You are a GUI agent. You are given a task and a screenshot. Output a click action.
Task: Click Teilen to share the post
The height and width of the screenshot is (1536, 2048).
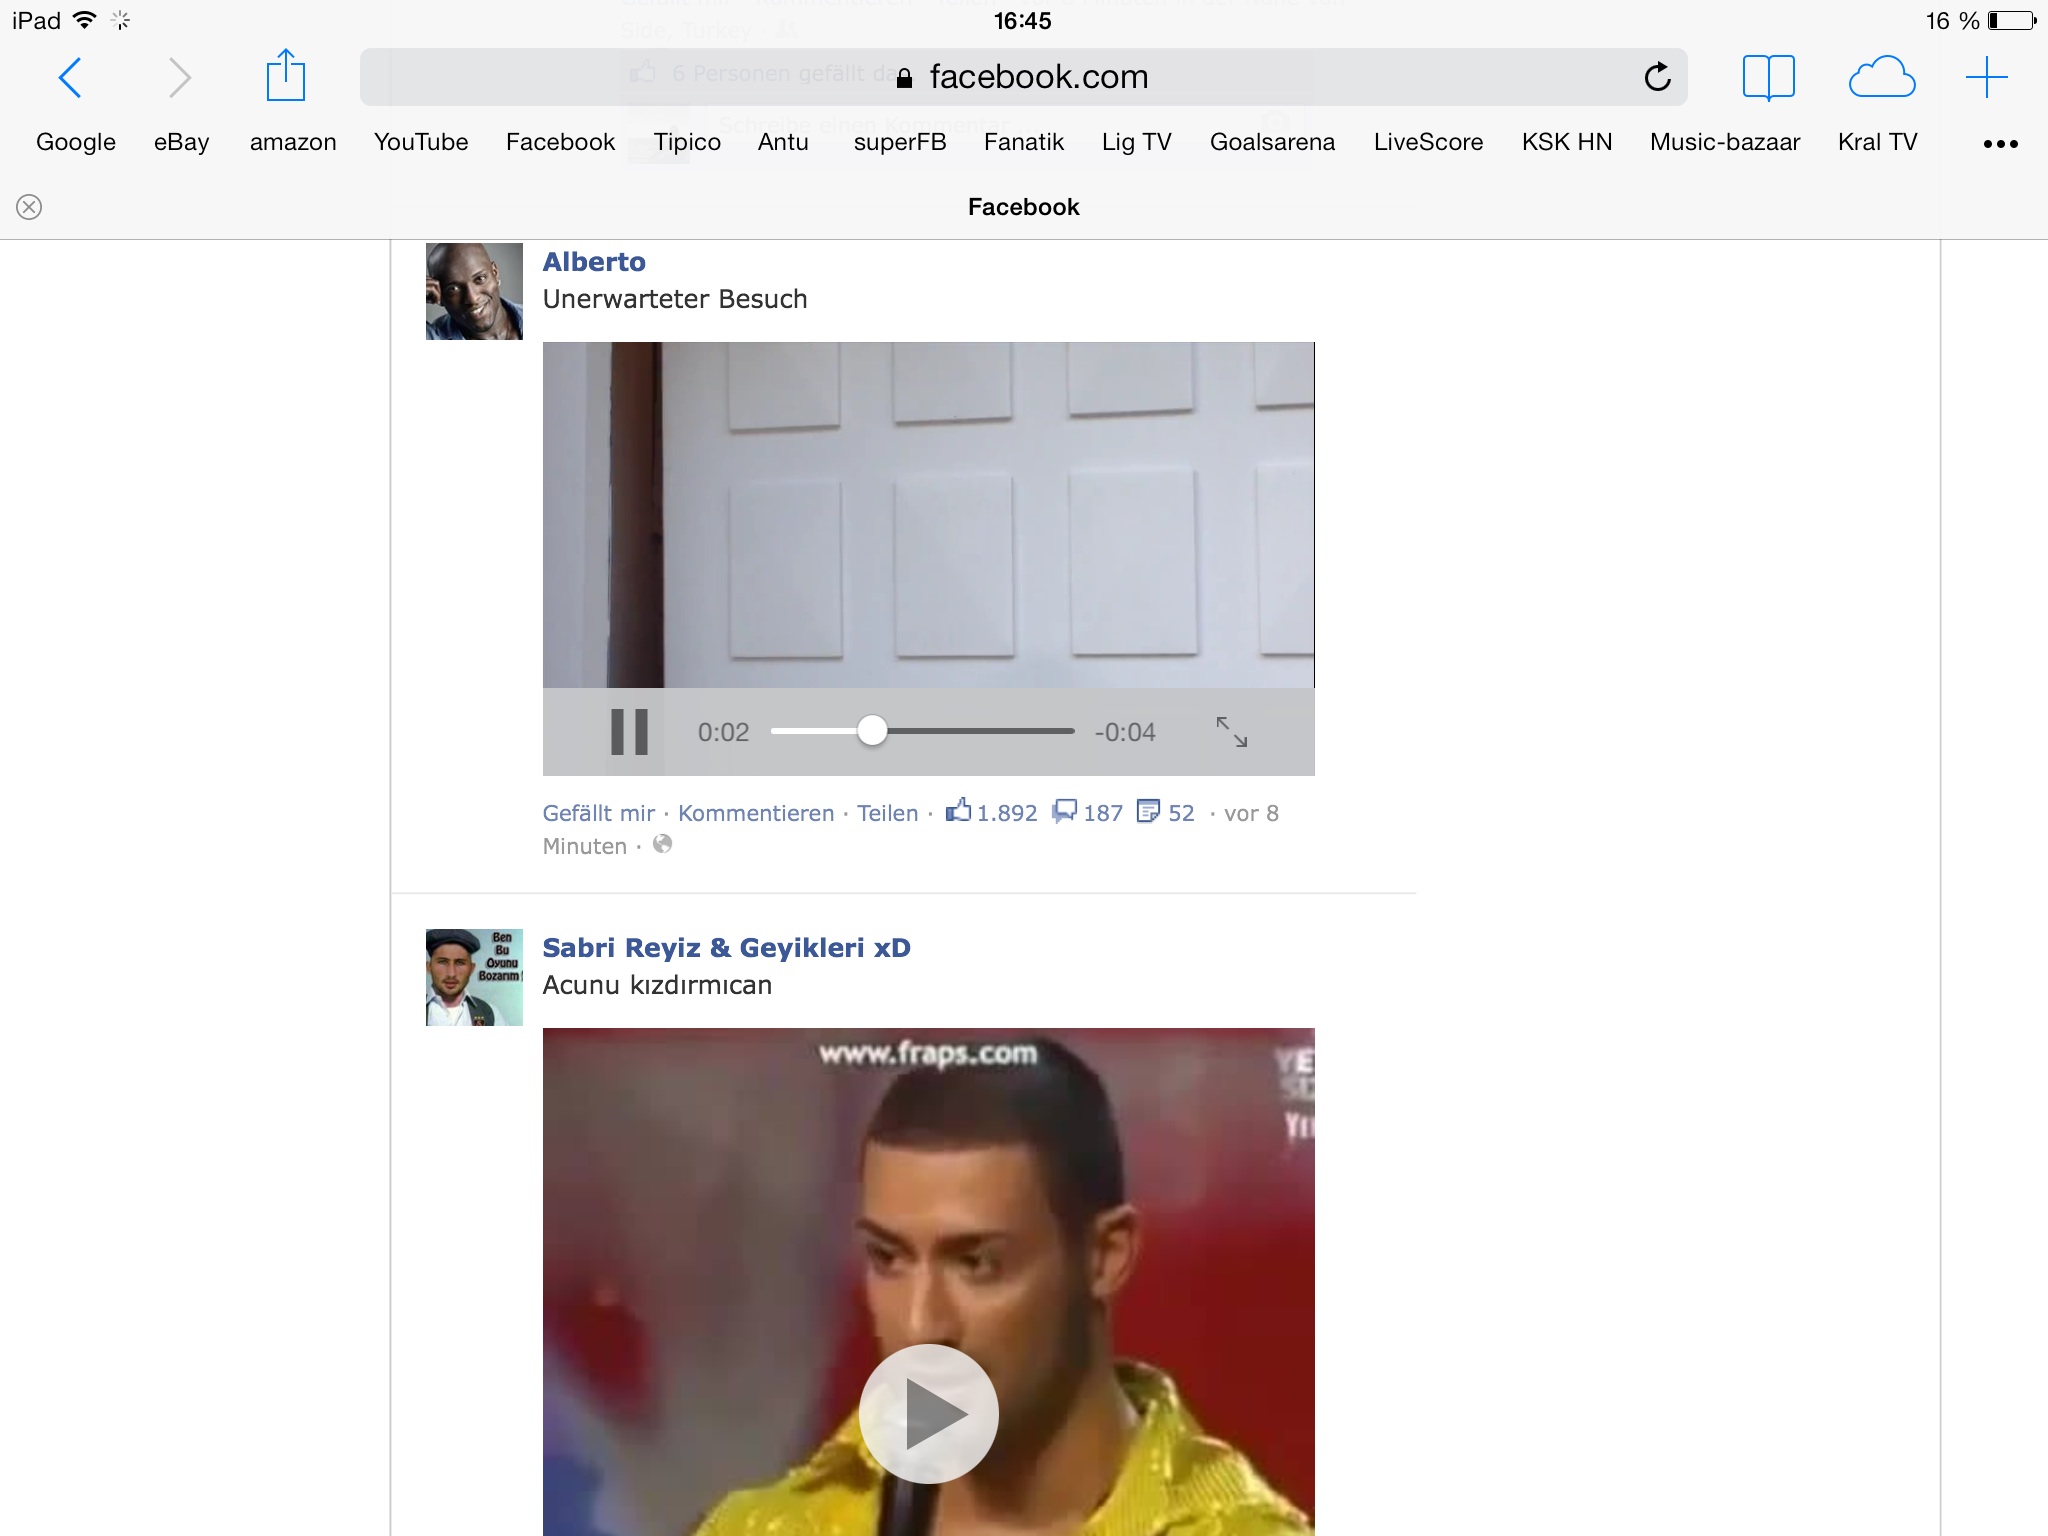coord(887,813)
